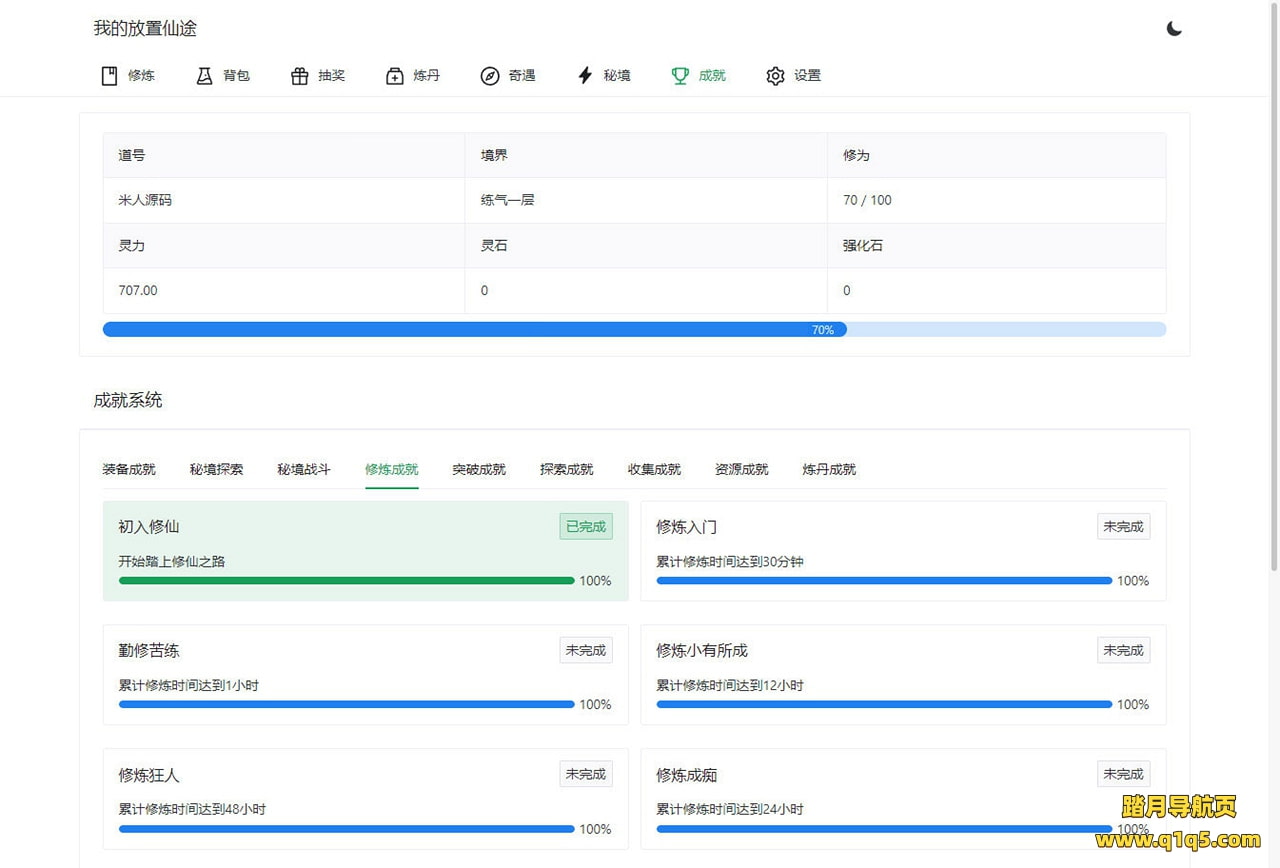This screenshot has width=1280, height=868.
Task: Open the alchemy (炼丹) icon
Action: [x=395, y=76]
